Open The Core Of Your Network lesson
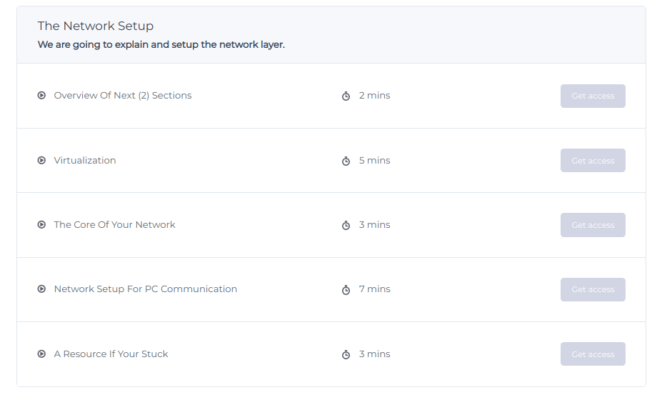667x400 pixels. point(114,225)
